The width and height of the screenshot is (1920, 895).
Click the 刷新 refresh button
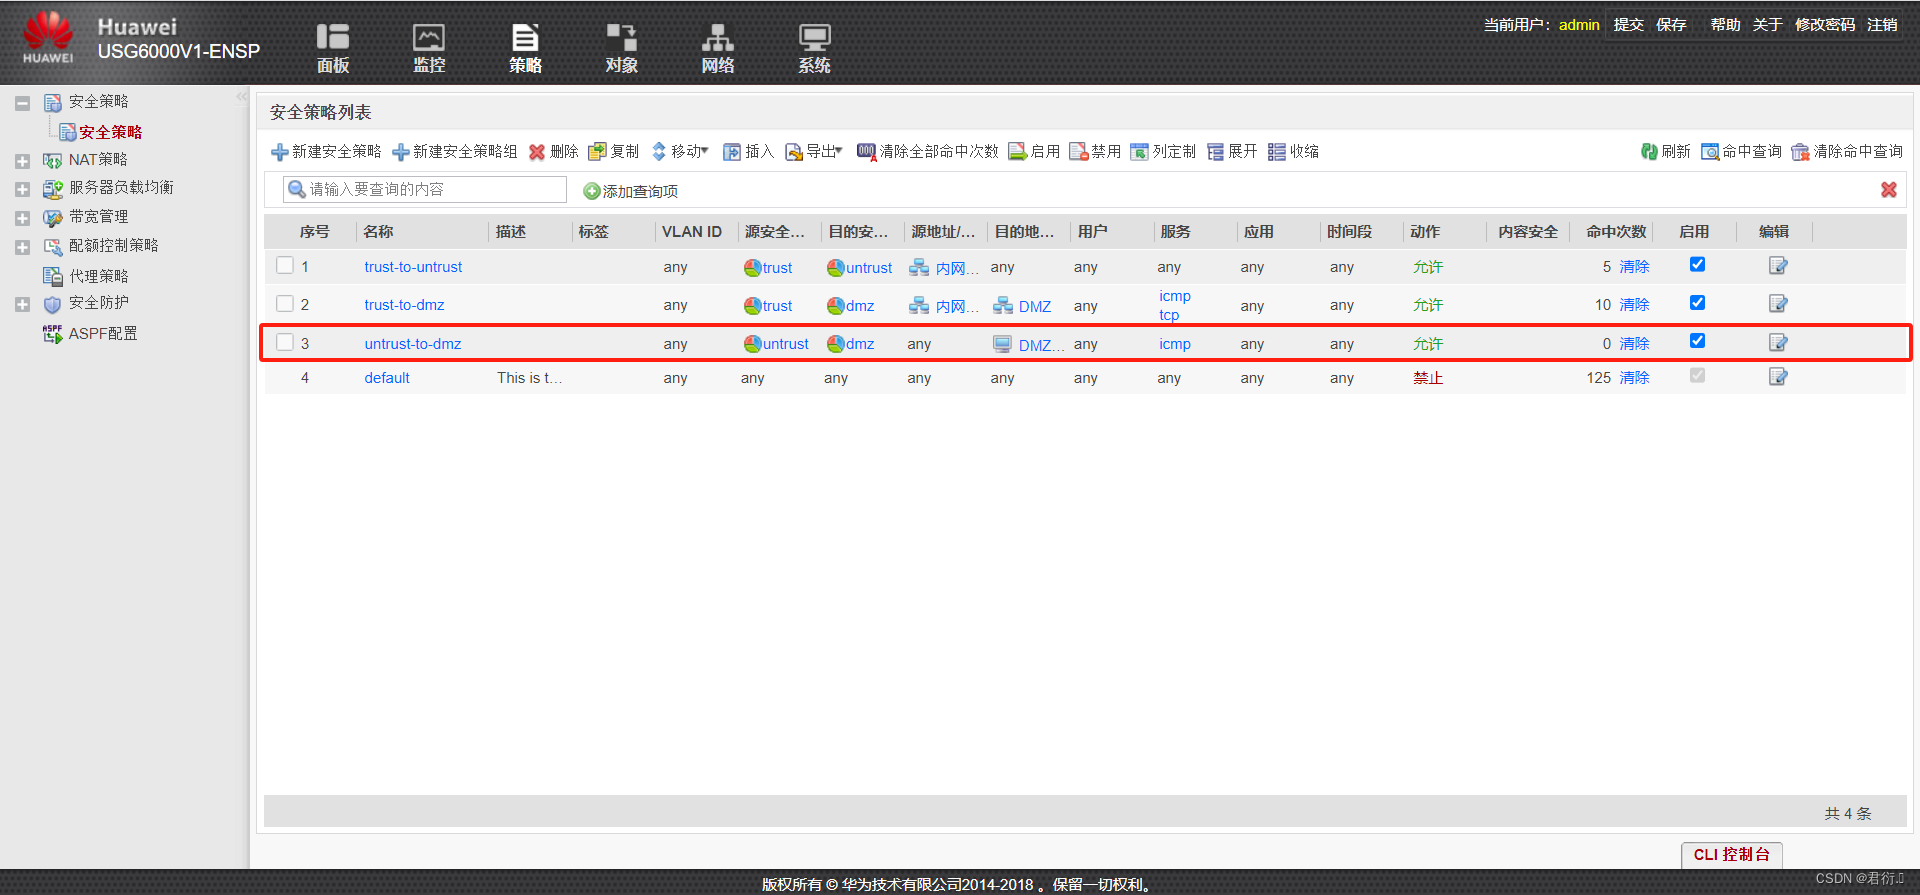[x=1665, y=151]
